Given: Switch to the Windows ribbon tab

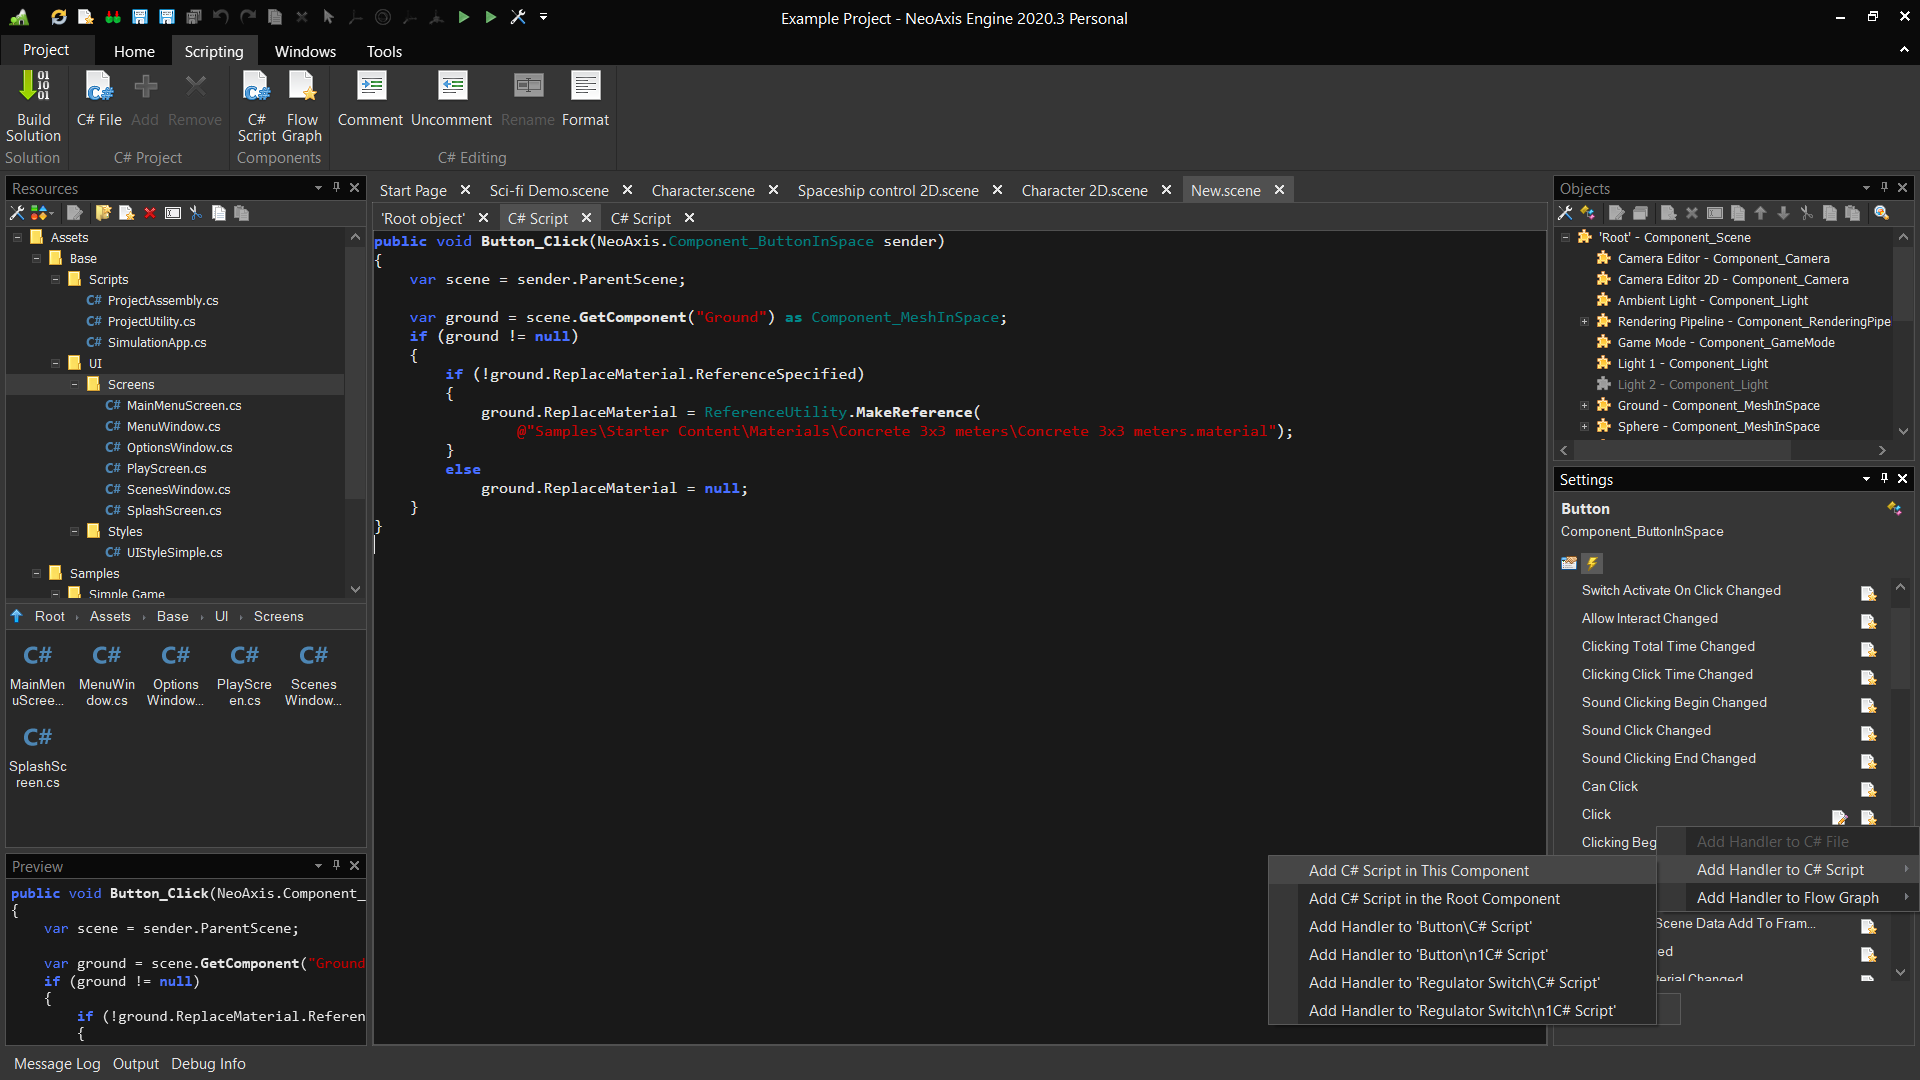Looking at the screenshot, I should click(305, 51).
